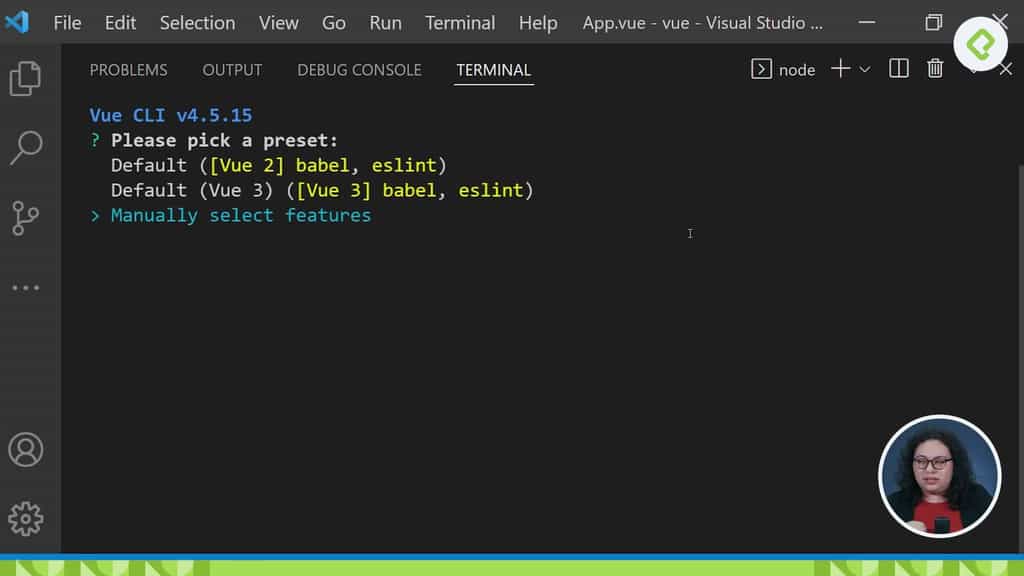Open the Terminal menu

[x=460, y=22]
